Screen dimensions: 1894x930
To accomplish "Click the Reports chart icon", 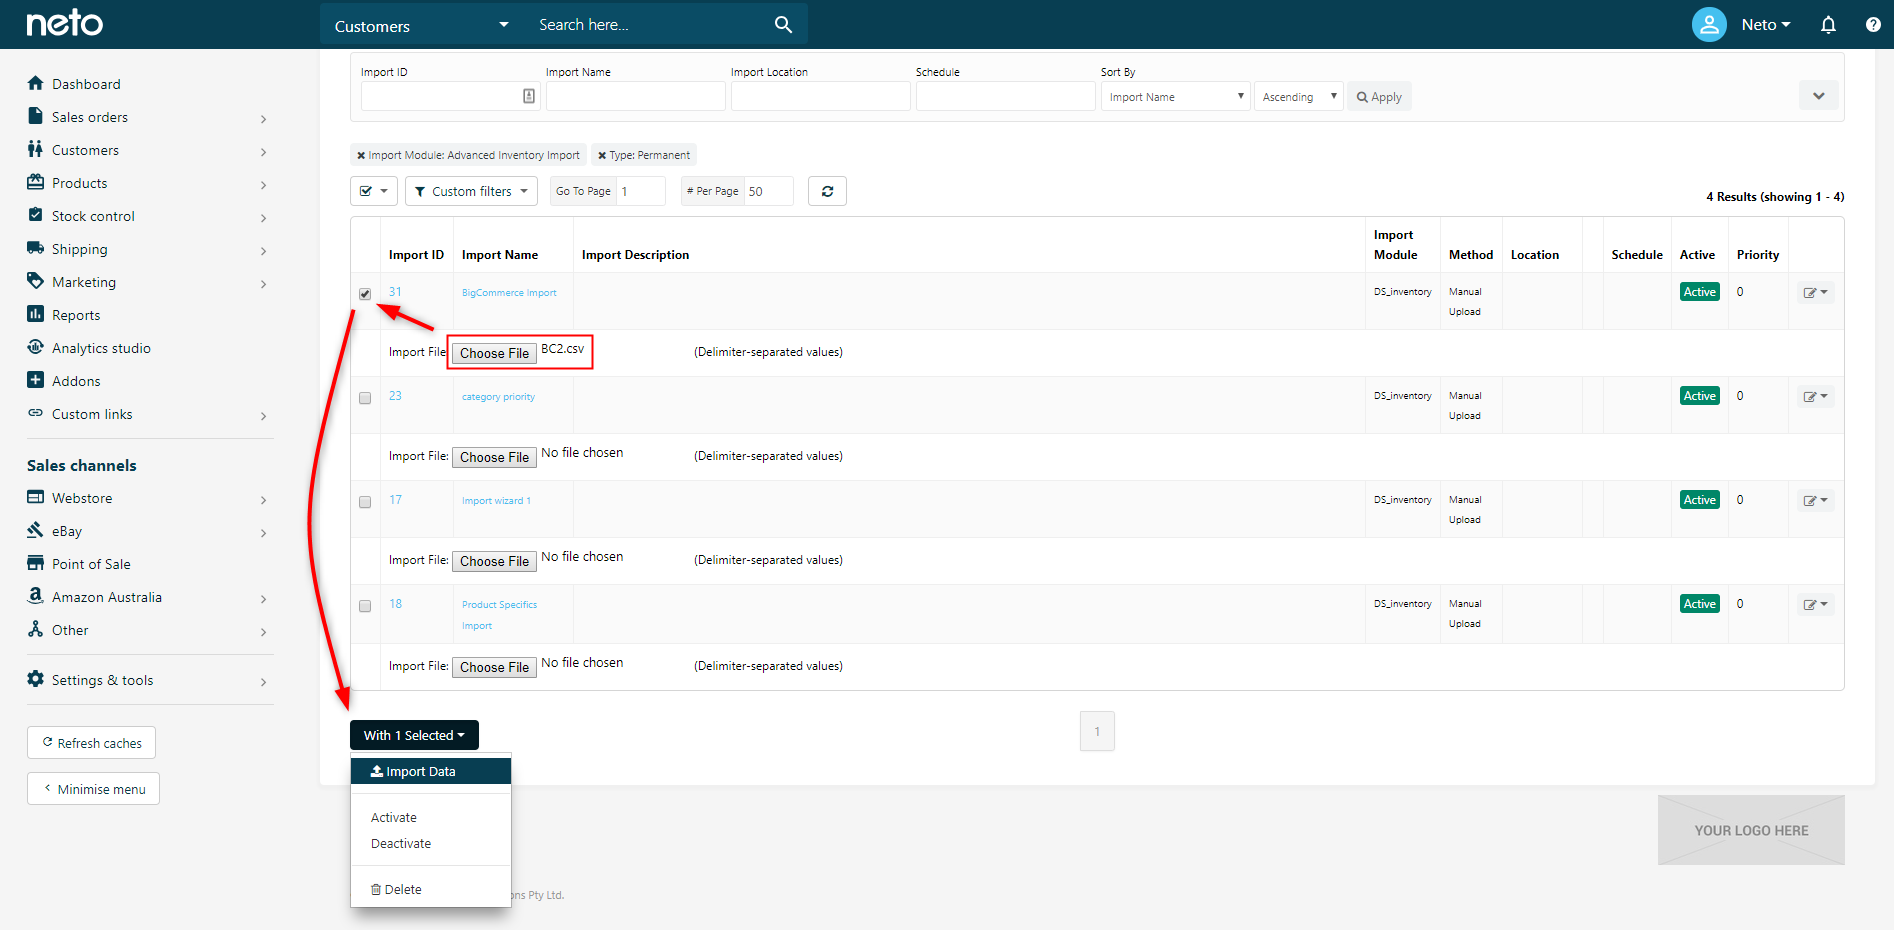I will pyautogui.click(x=36, y=314).
